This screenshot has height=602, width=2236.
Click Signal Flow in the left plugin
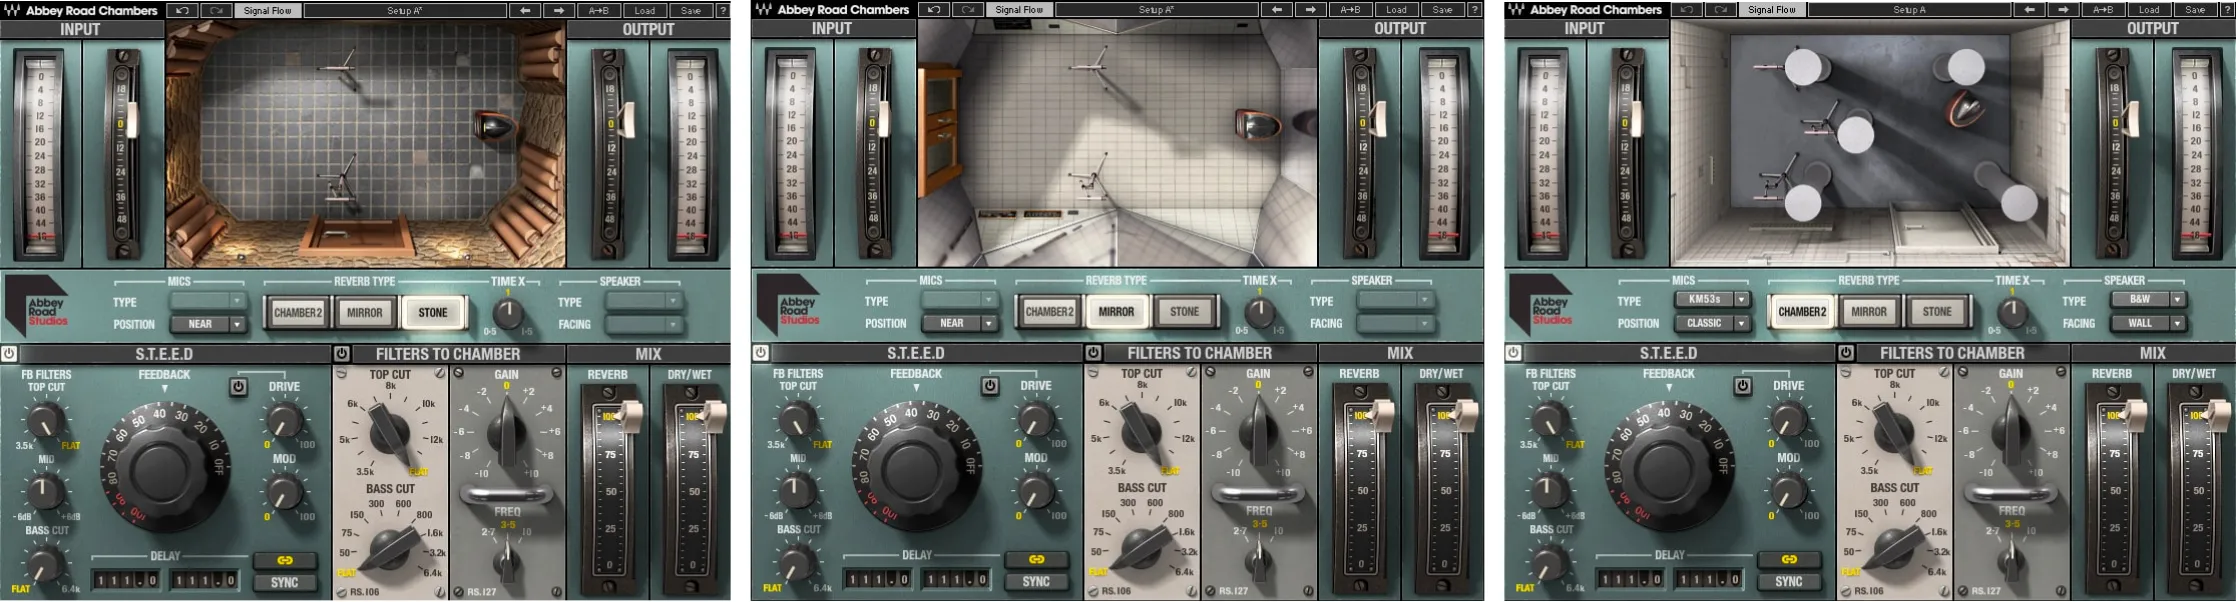point(267,10)
